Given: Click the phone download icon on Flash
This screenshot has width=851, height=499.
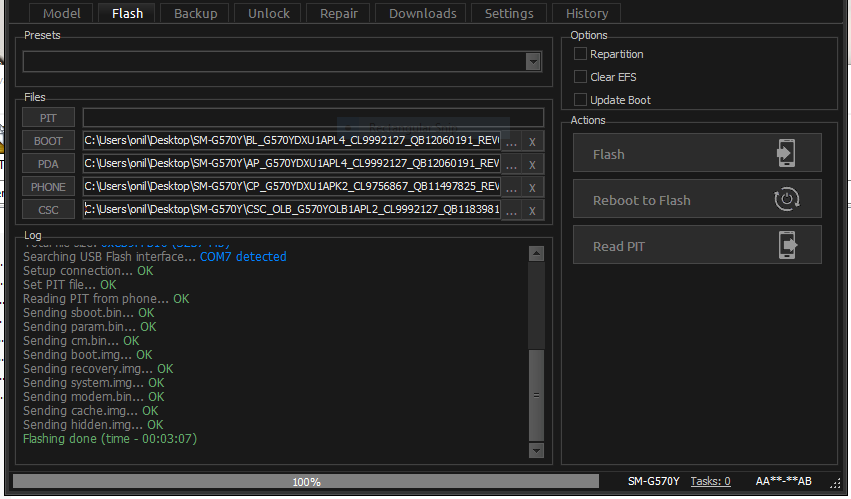Looking at the screenshot, I should pos(786,153).
